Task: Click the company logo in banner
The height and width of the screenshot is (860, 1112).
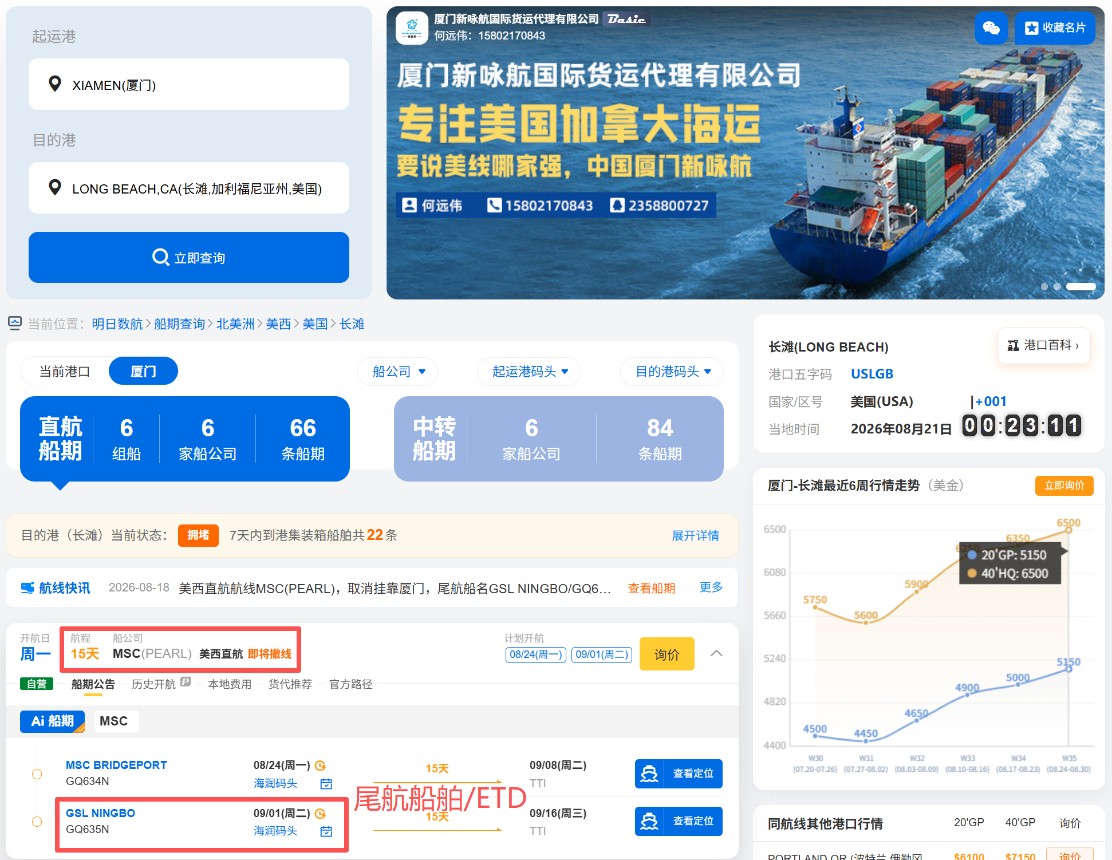Action: pos(411,27)
